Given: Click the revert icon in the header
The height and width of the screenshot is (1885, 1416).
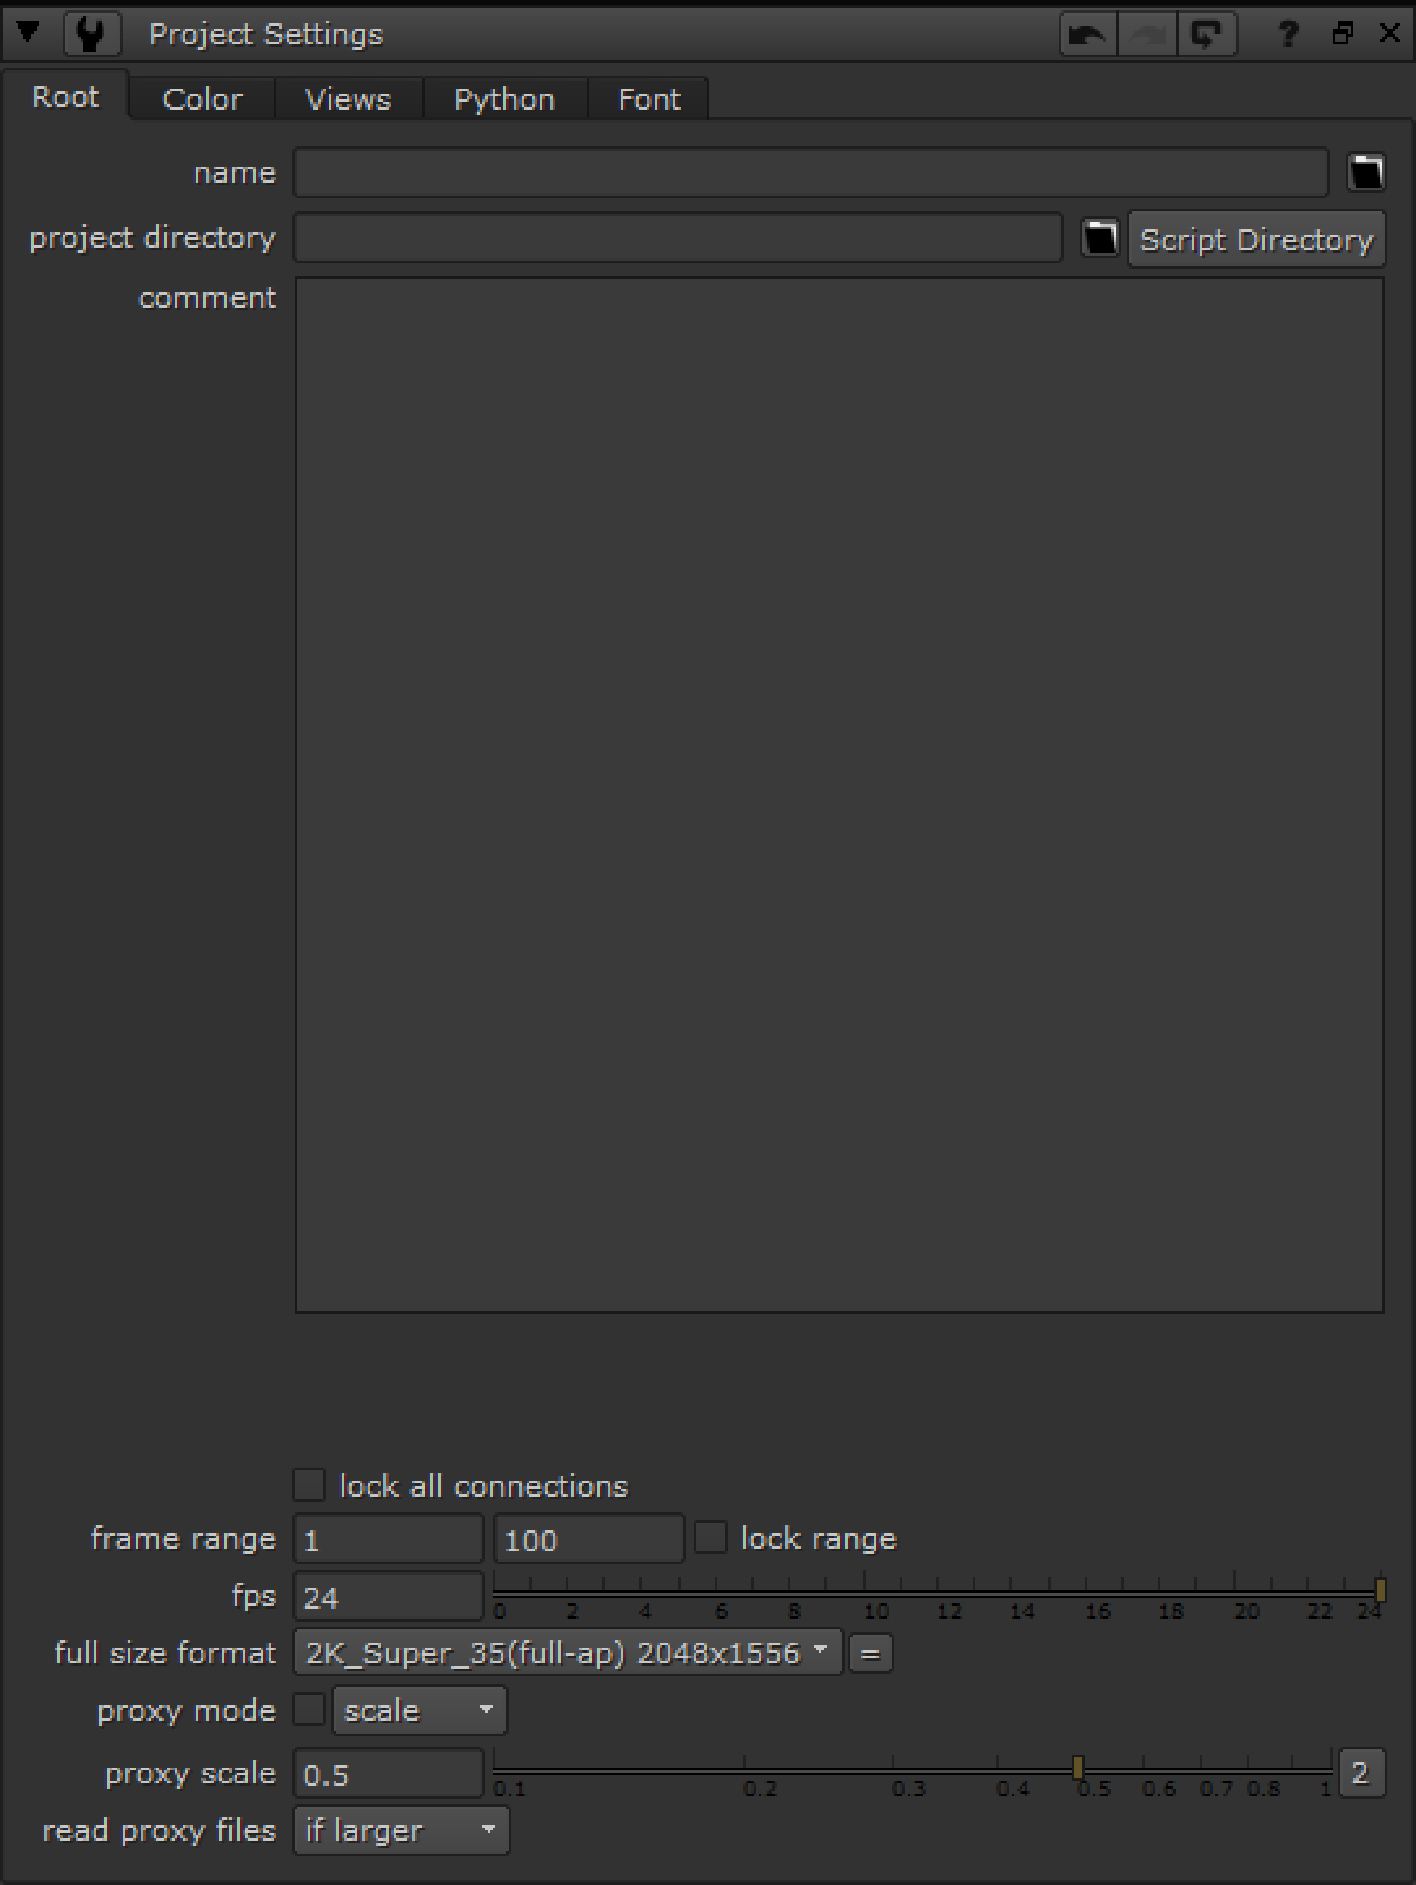Looking at the screenshot, I should click(x=1207, y=35).
